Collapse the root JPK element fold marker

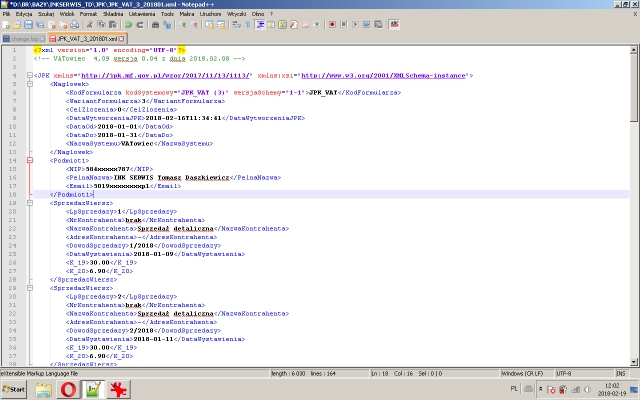(x=31, y=75)
